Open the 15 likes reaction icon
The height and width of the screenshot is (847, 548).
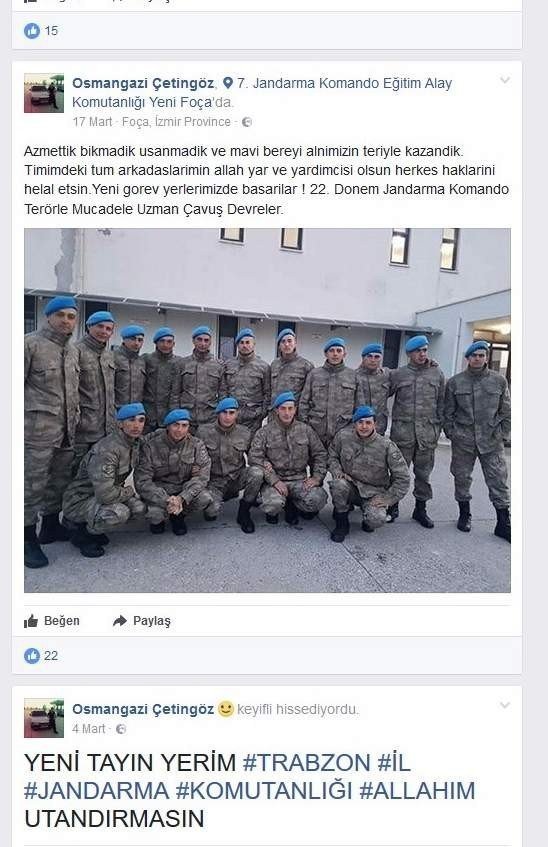pos(32,31)
